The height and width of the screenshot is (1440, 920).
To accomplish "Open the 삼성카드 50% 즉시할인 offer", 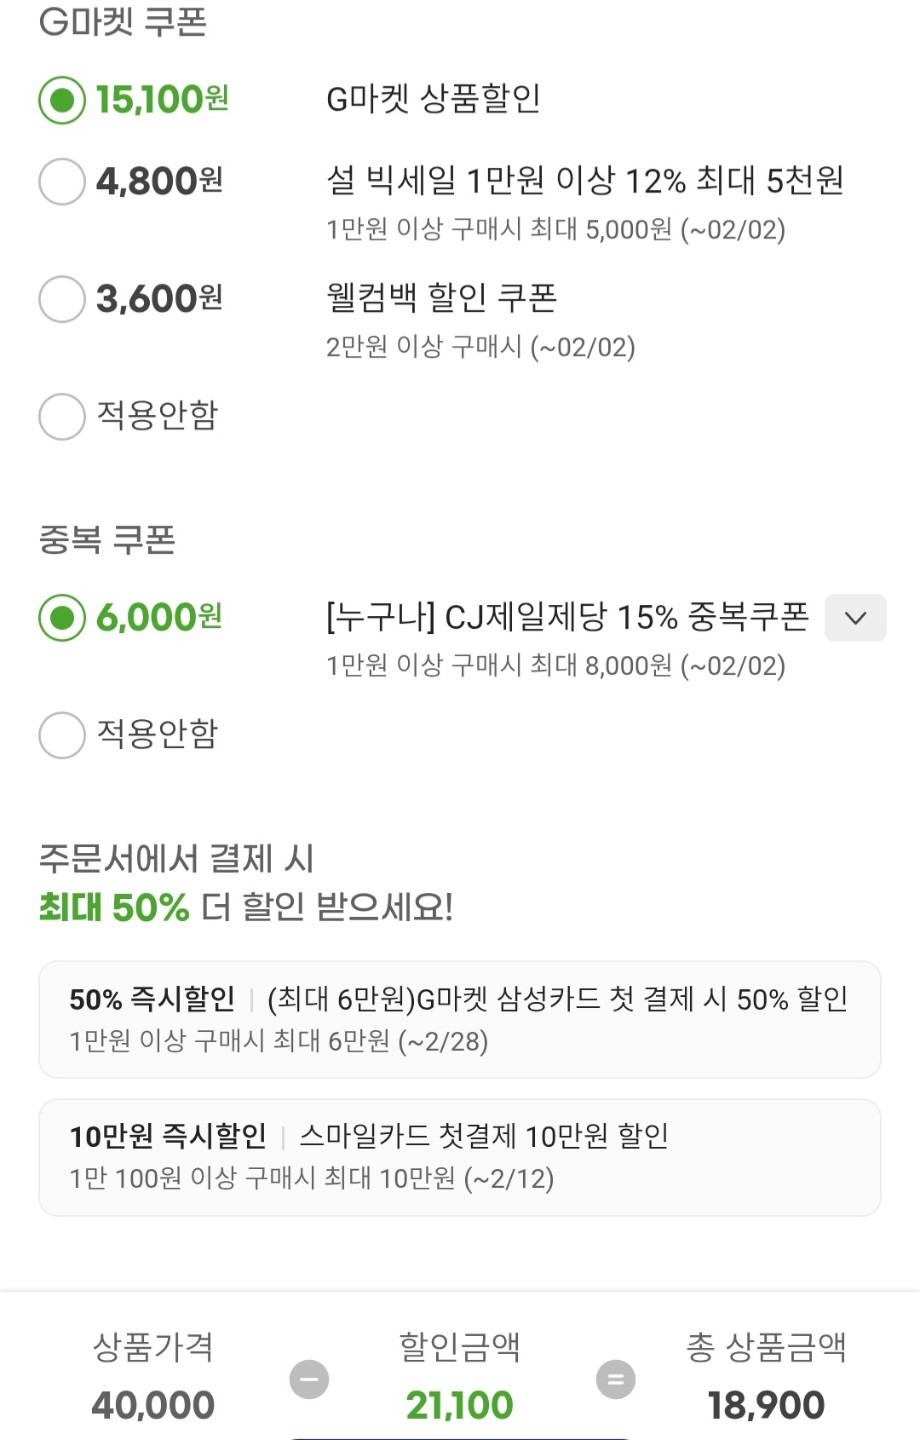I will [x=459, y=1019].
